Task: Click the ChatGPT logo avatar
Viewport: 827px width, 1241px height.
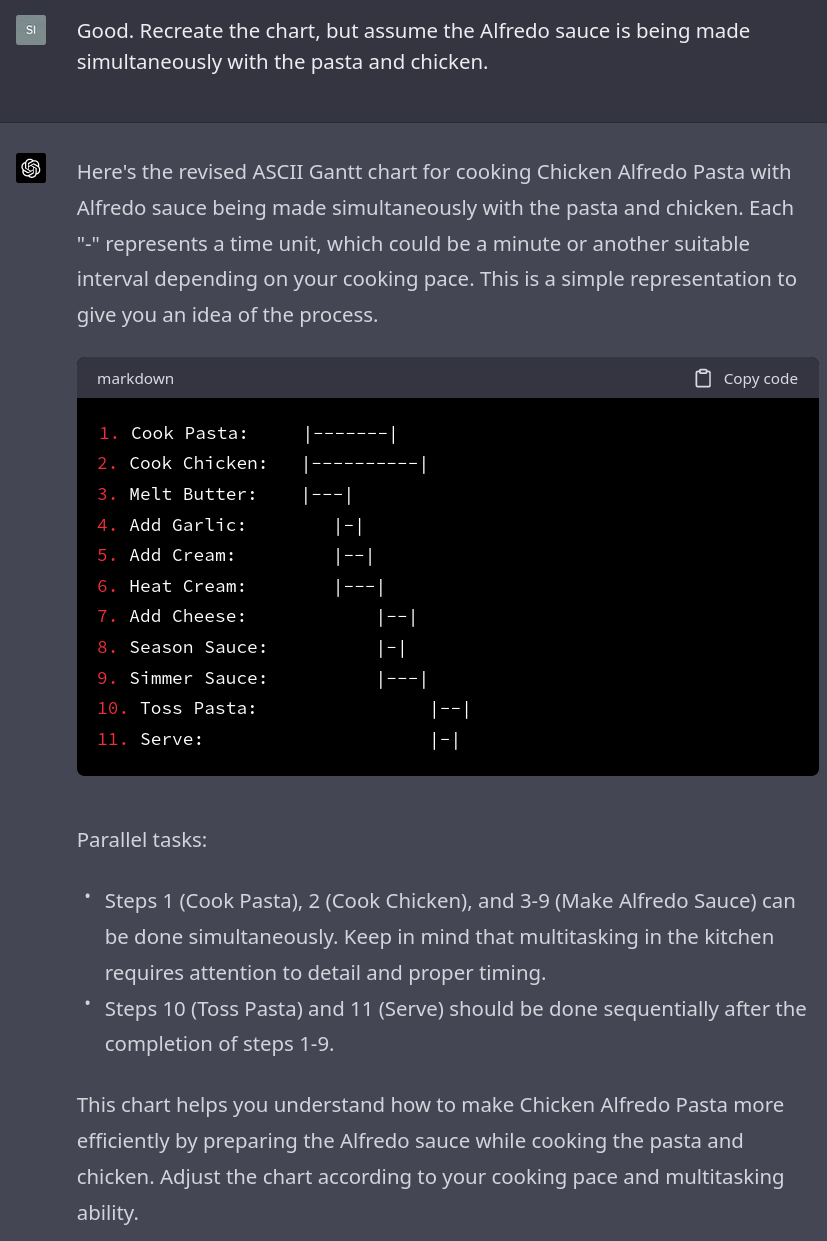Action: tap(31, 168)
